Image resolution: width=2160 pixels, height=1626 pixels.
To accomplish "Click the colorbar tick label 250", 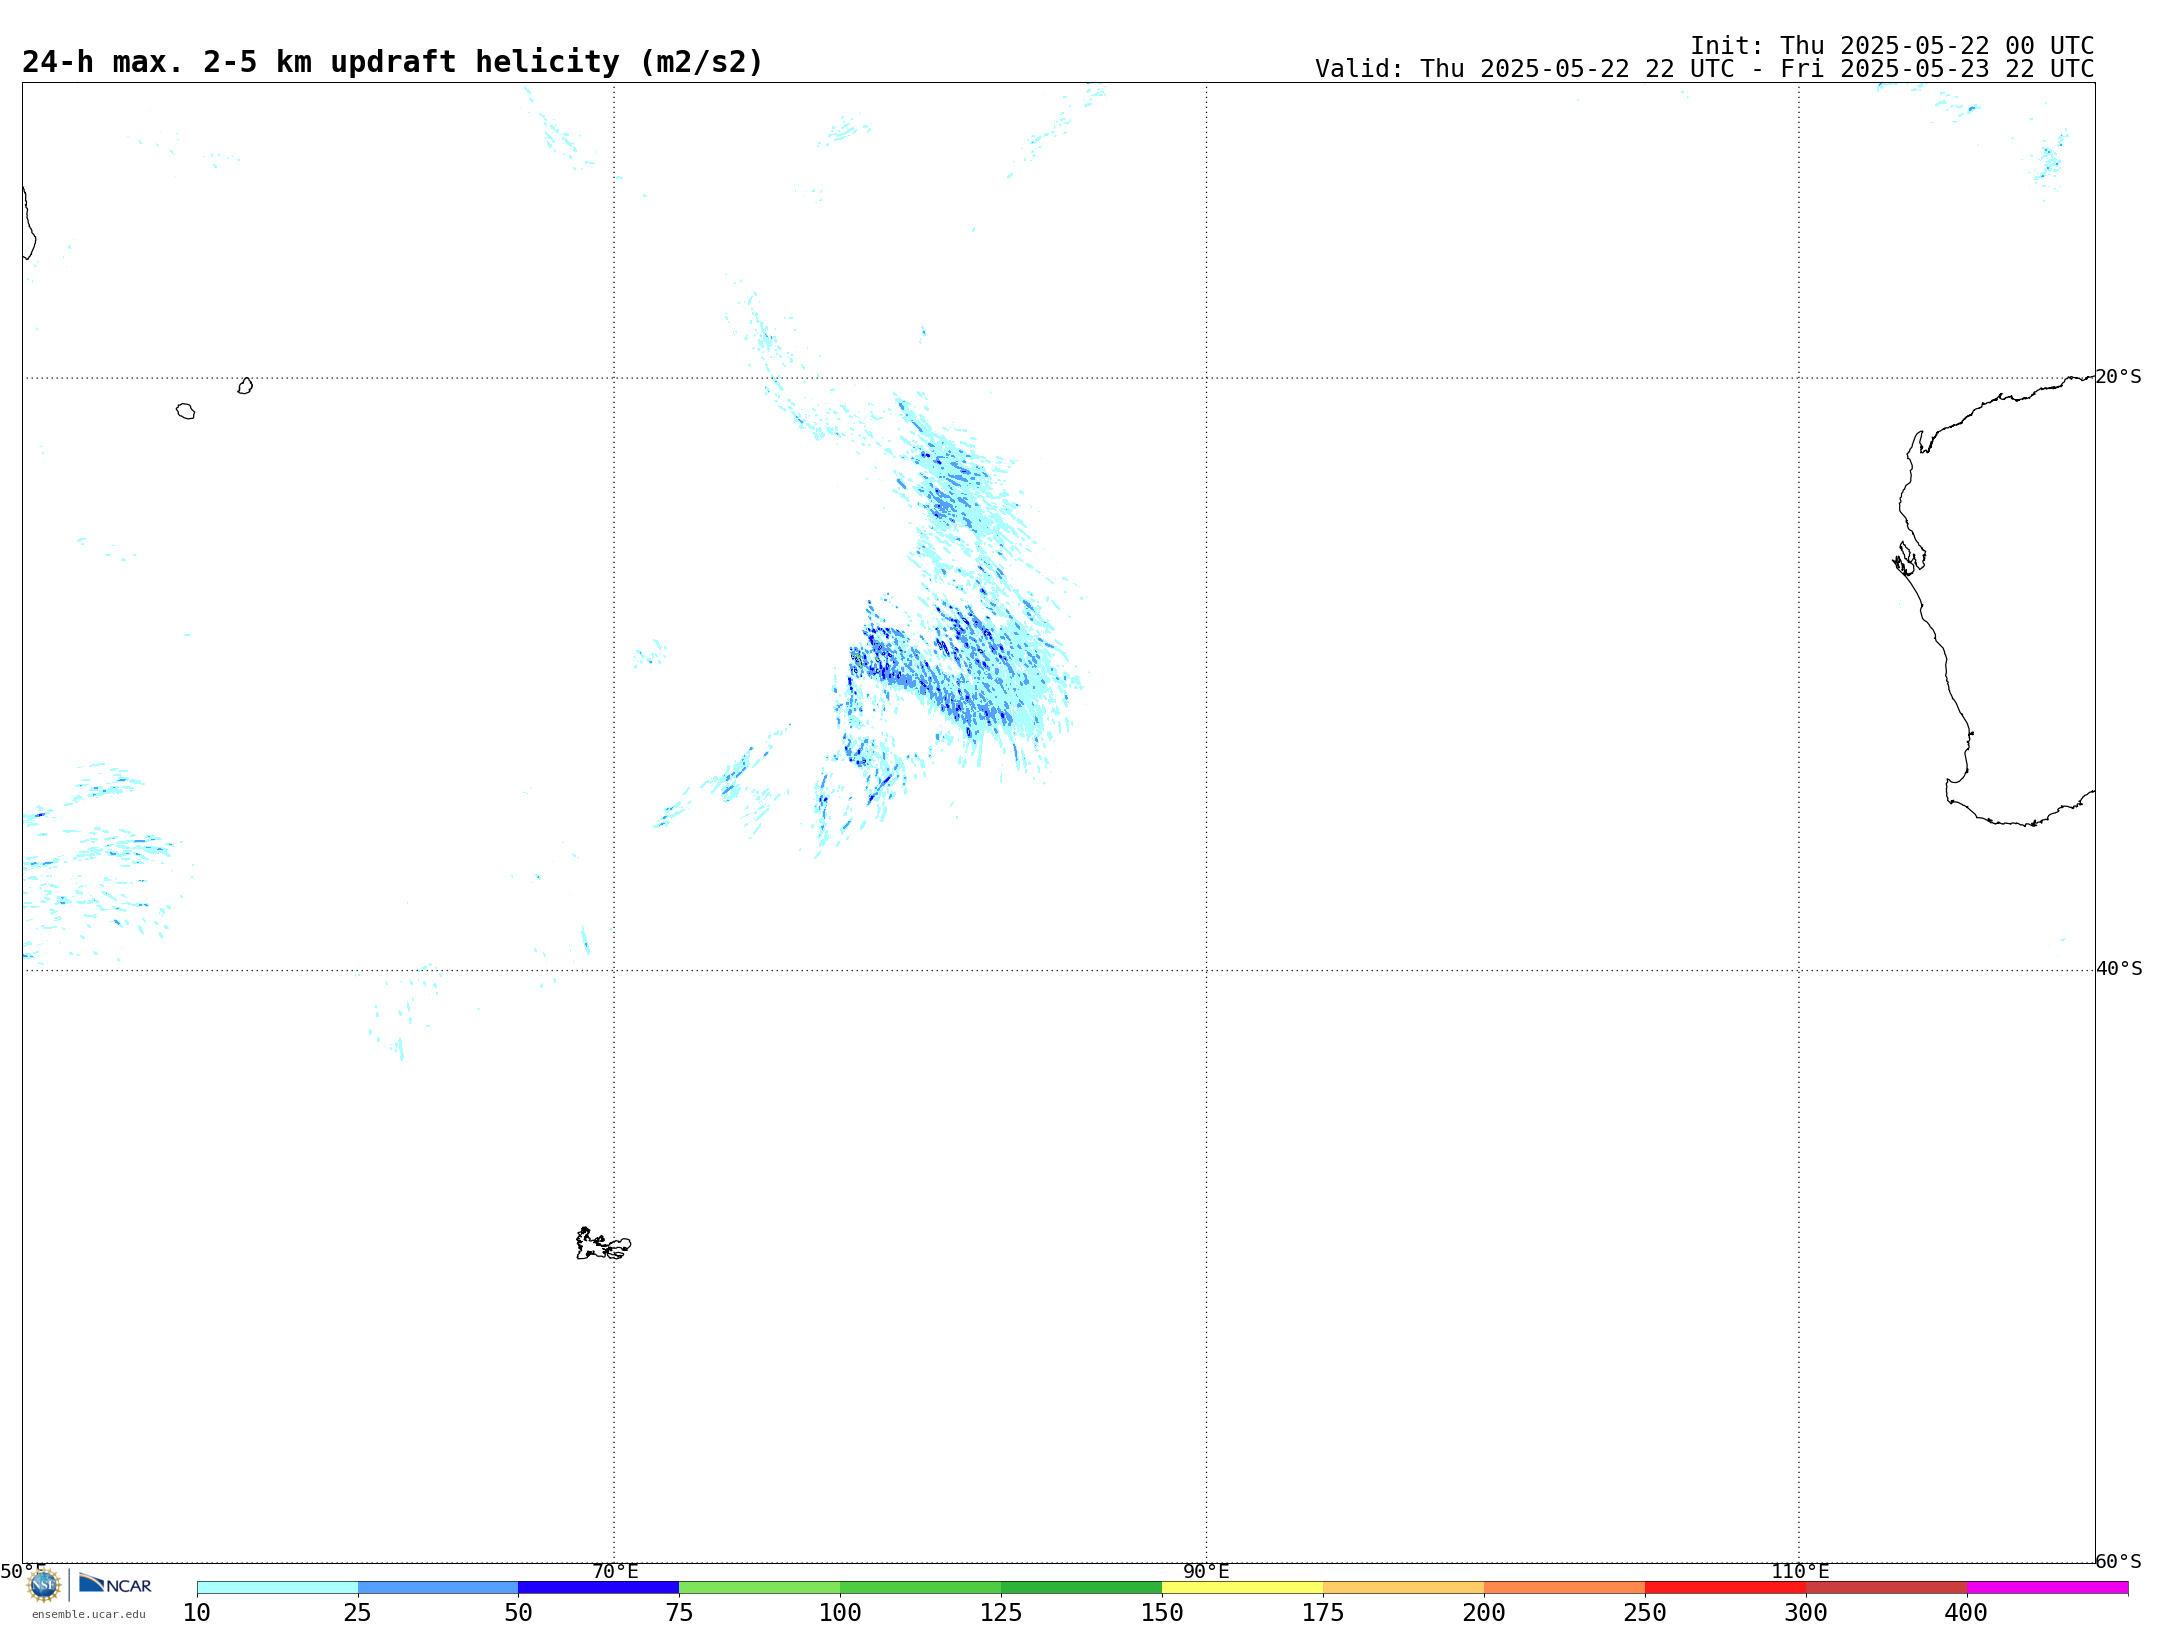I will tap(1645, 1613).
